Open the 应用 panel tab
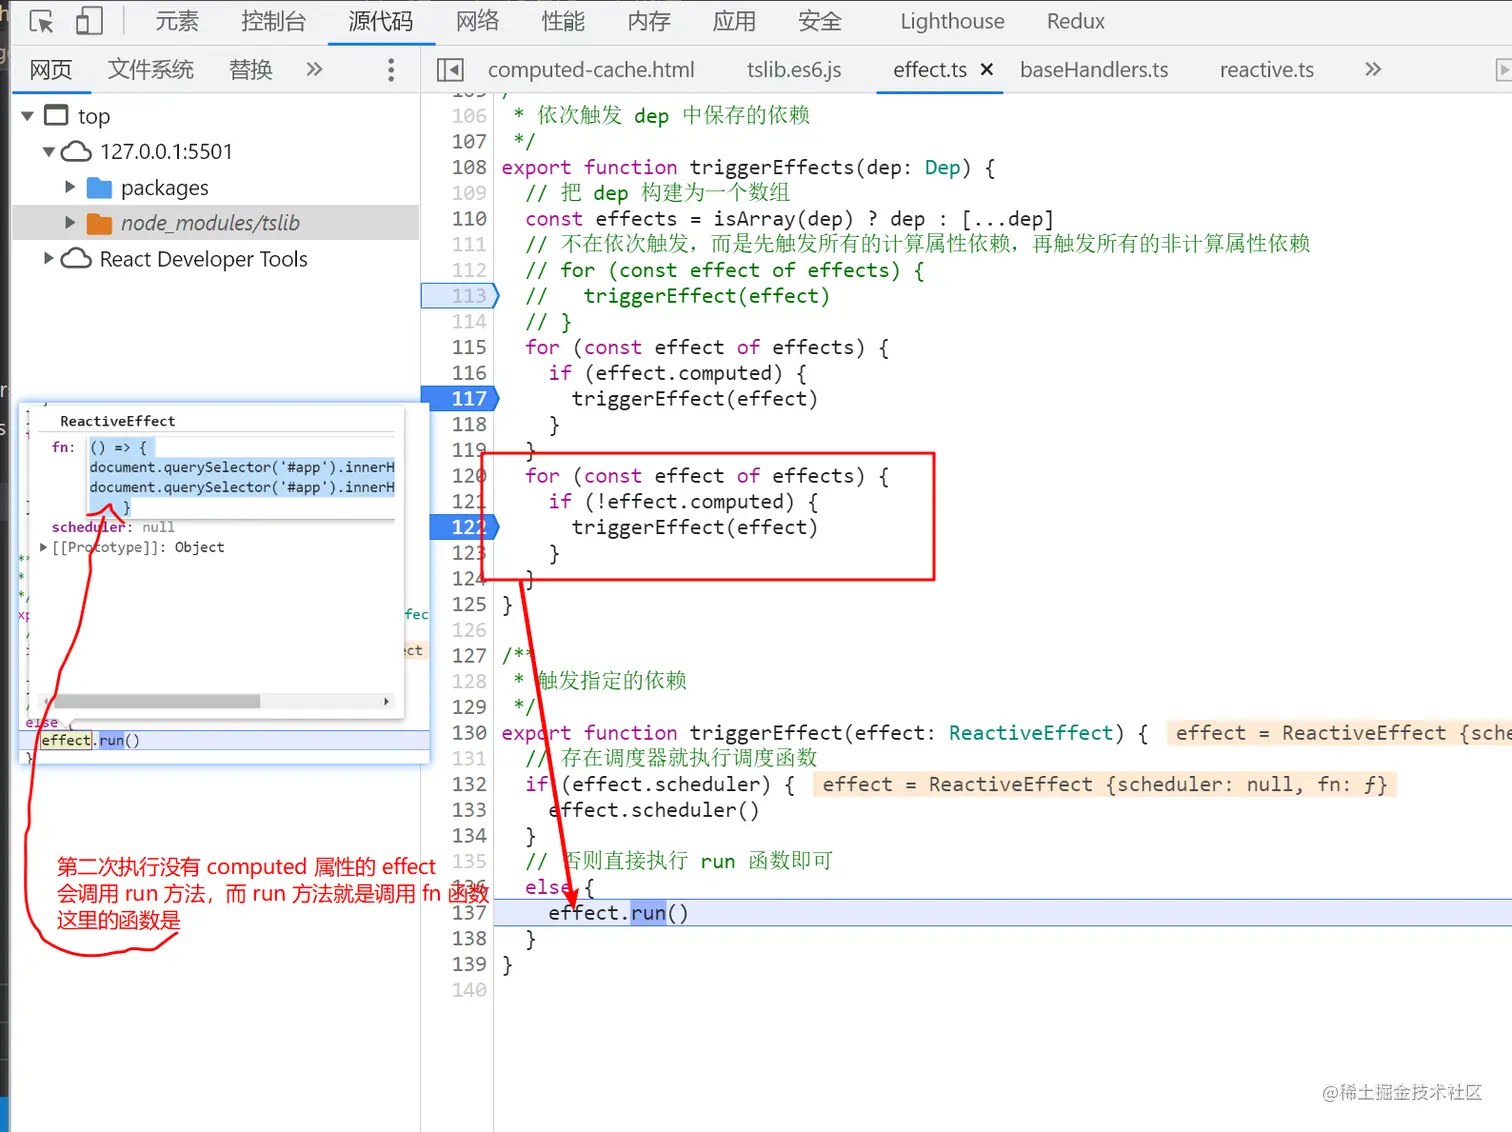The width and height of the screenshot is (1512, 1132). 734,21
